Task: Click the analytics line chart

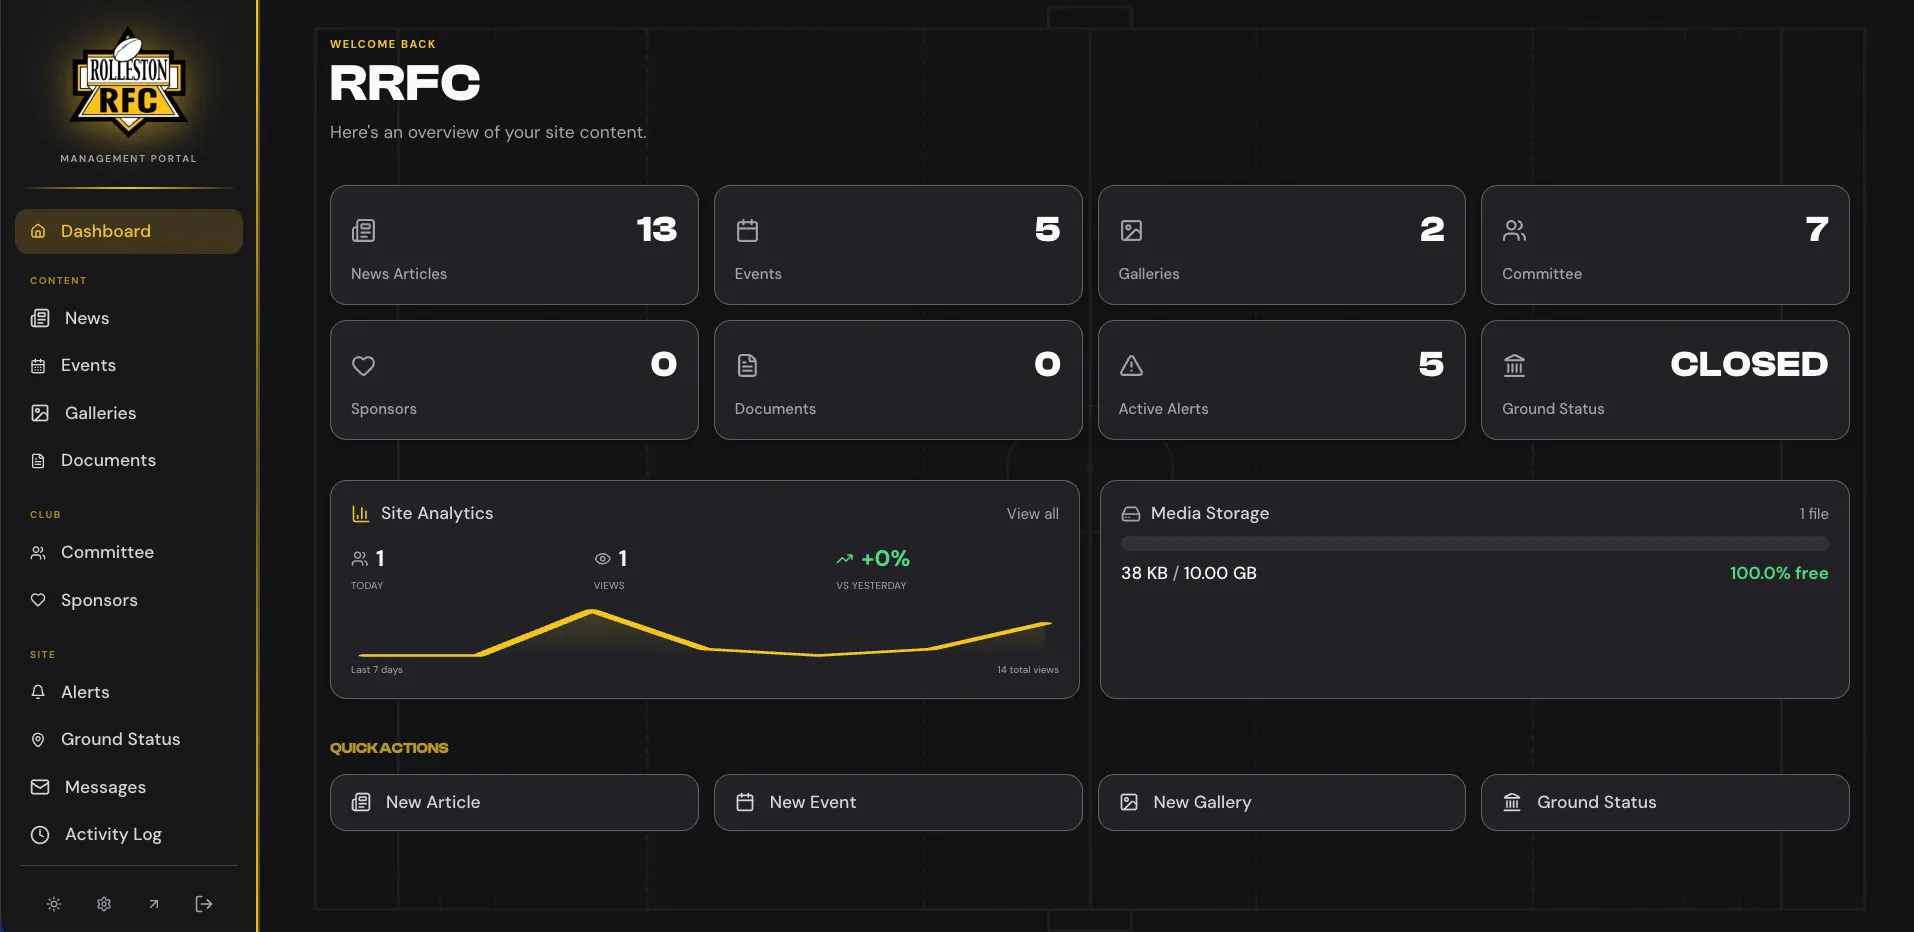Action: pyautogui.click(x=704, y=633)
